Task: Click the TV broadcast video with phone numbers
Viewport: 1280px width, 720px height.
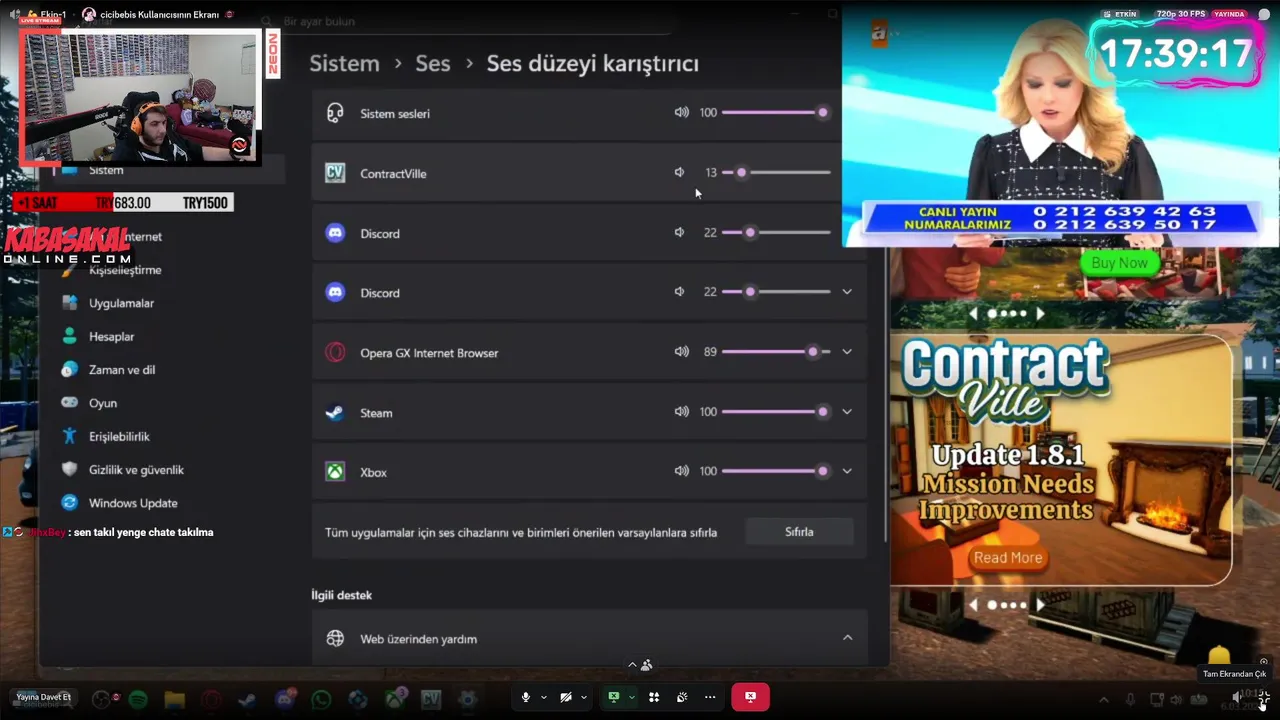Action: (1060, 125)
